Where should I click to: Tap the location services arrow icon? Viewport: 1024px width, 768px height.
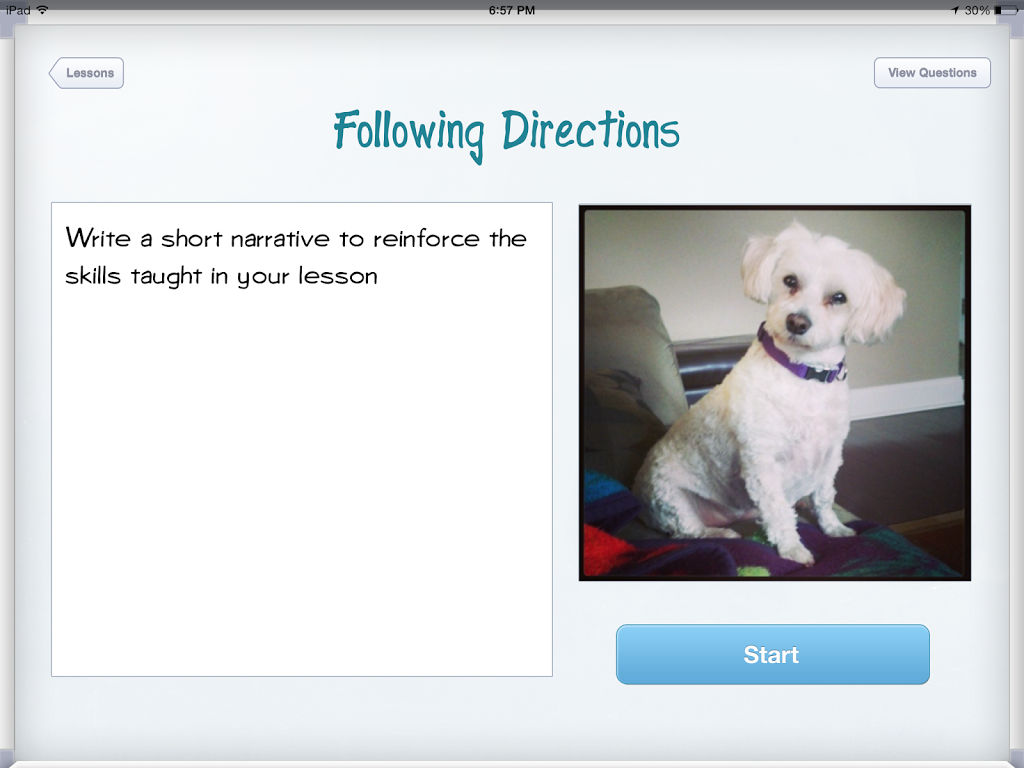(955, 10)
